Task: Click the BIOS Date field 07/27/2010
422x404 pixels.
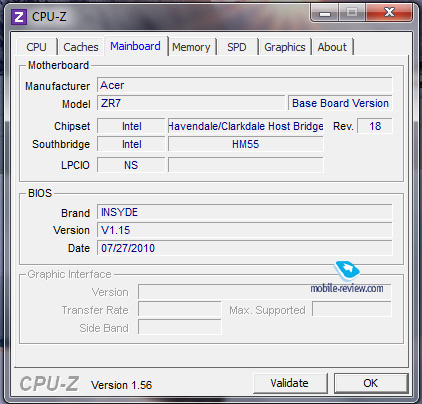Action: pyautogui.click(x=245, y=248)
